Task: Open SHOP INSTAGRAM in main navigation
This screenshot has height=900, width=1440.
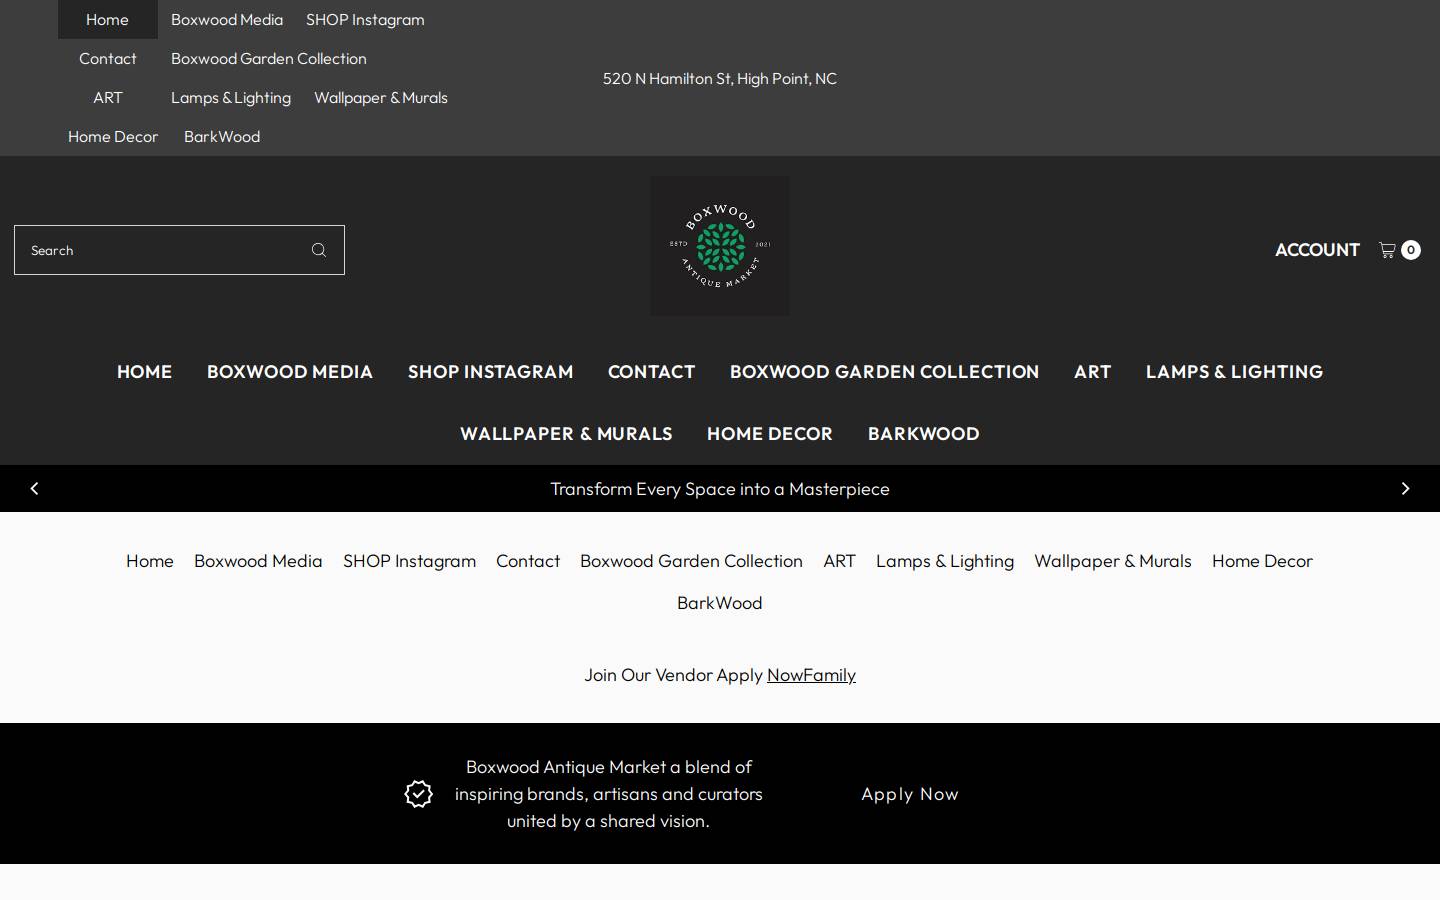Action: point(491,372)
